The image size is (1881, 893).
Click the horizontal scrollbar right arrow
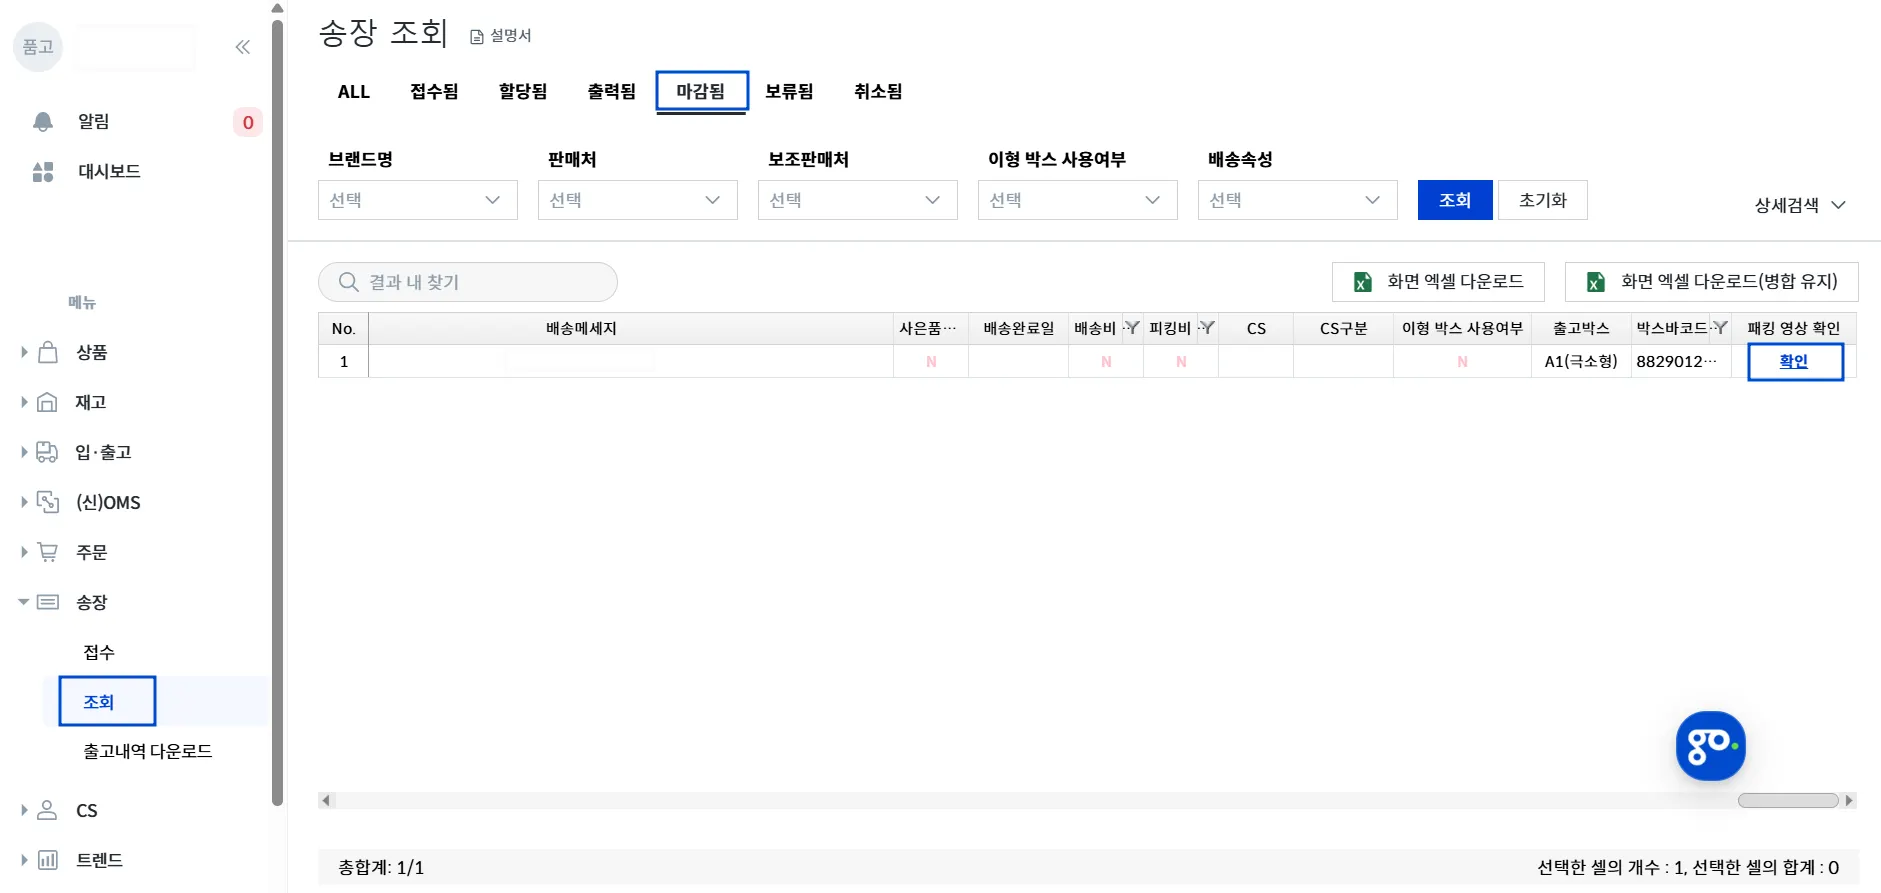pos(1849,800)
